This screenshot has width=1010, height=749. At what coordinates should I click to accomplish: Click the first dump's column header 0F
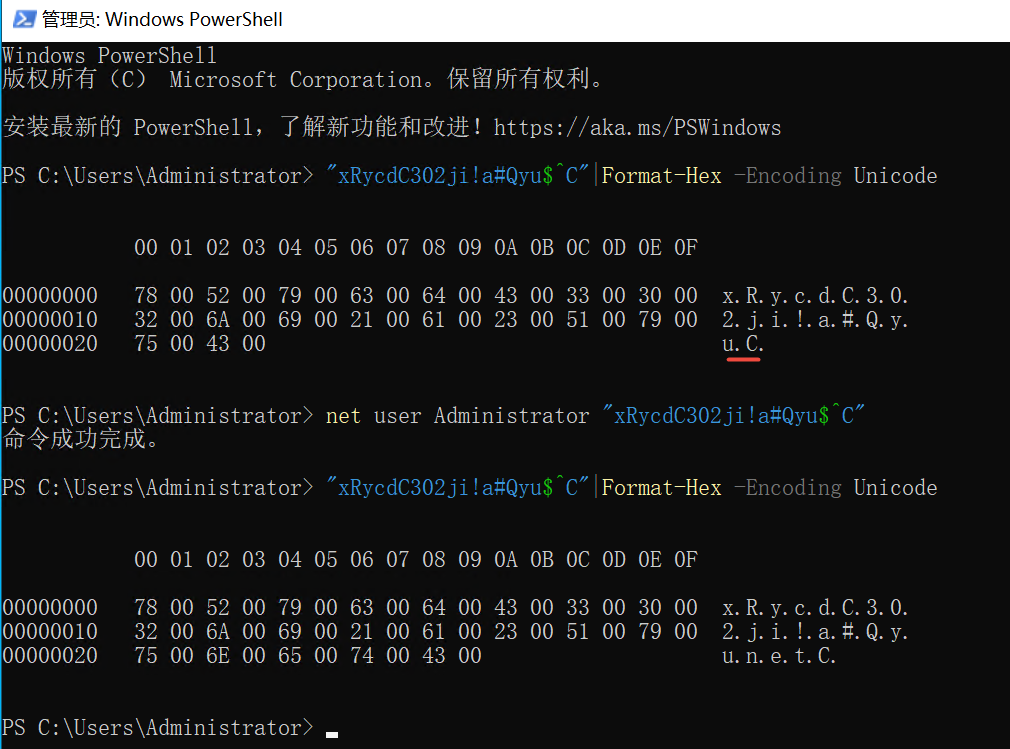point(685,247)
